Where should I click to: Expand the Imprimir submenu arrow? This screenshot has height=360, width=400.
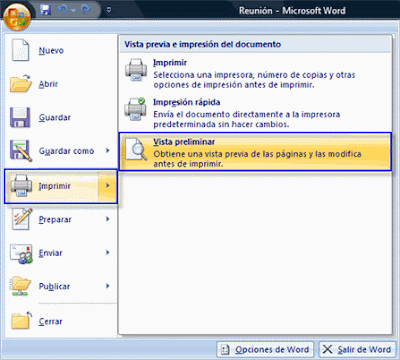(108, 186)
